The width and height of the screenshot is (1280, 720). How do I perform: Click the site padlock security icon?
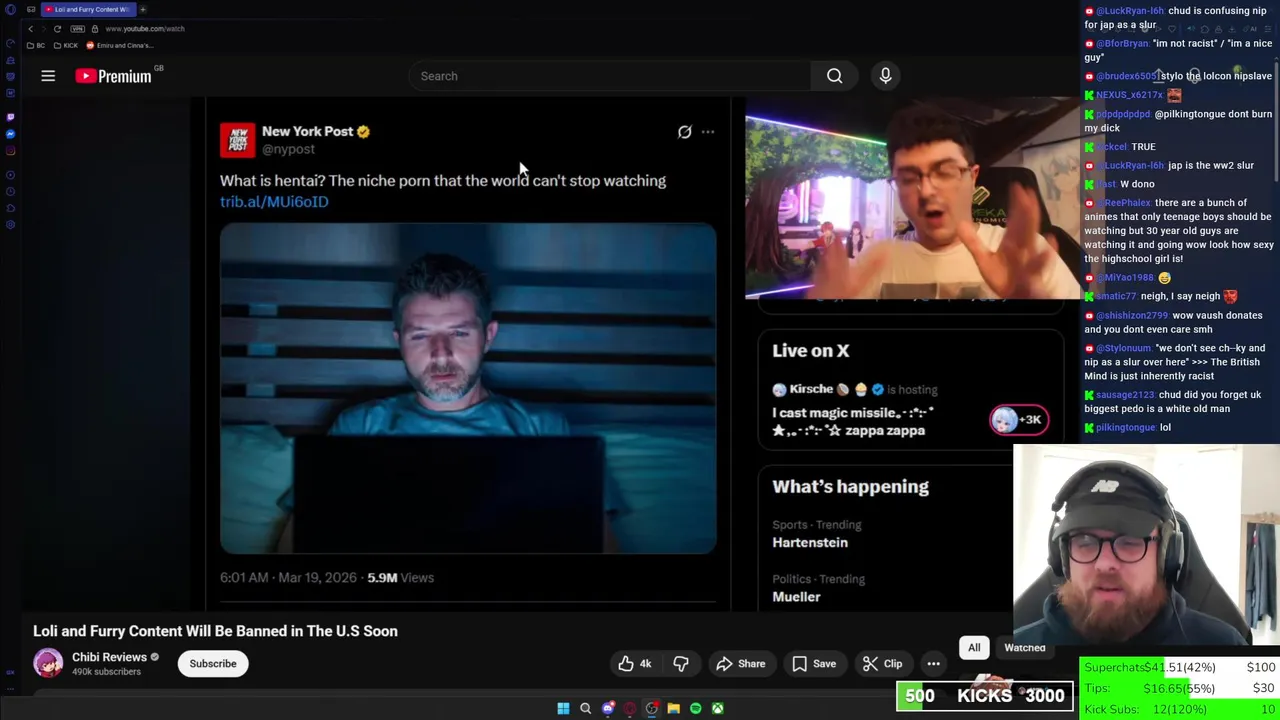click(x=95, y=29)
